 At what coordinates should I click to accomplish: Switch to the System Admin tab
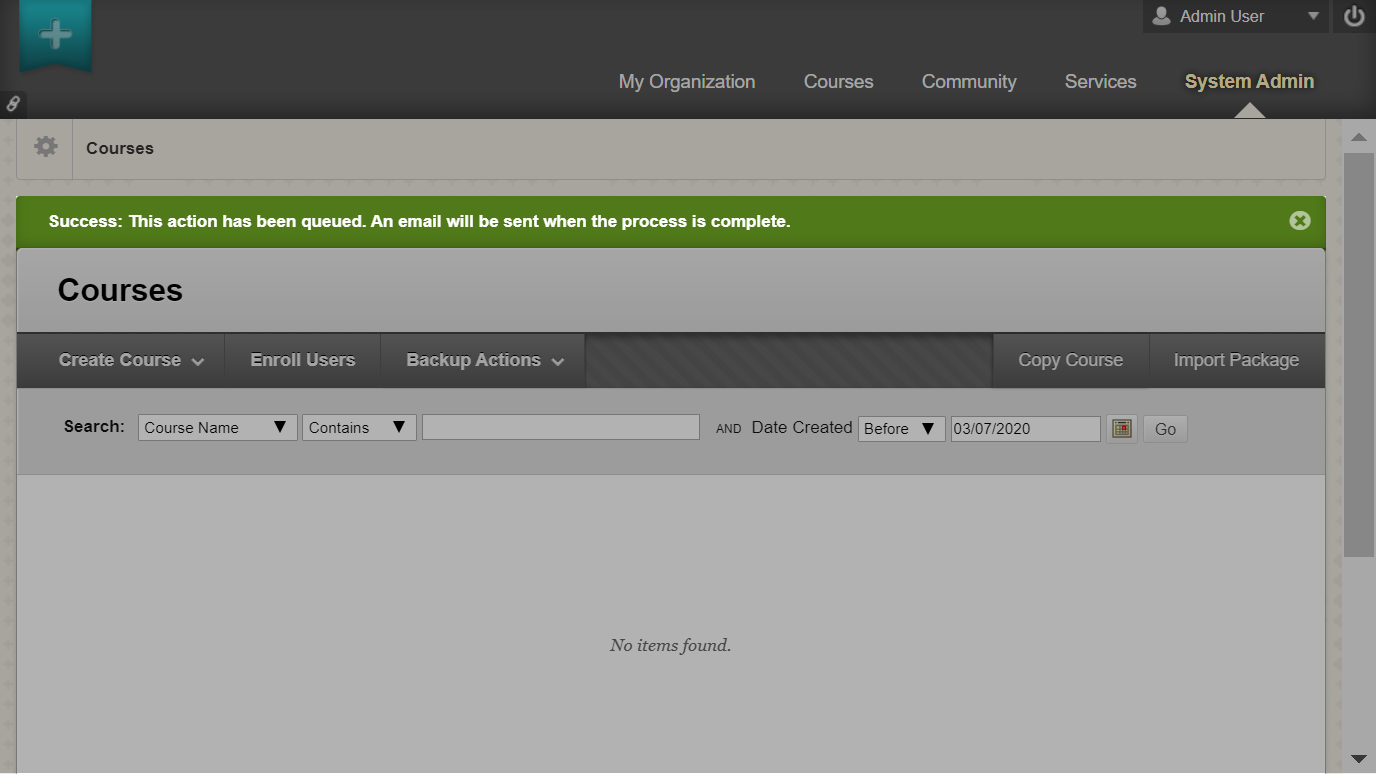pyautogui.click(x=1248, y=81)
